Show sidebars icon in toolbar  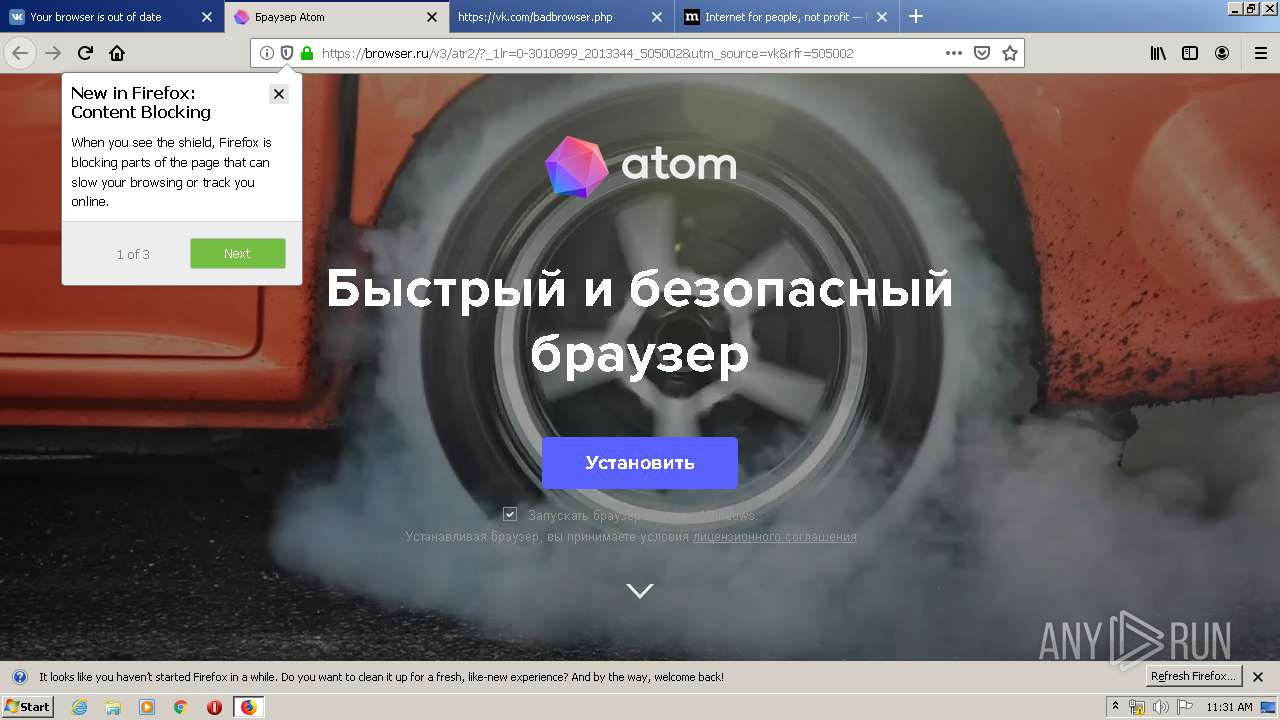(x=1190, y=53)
